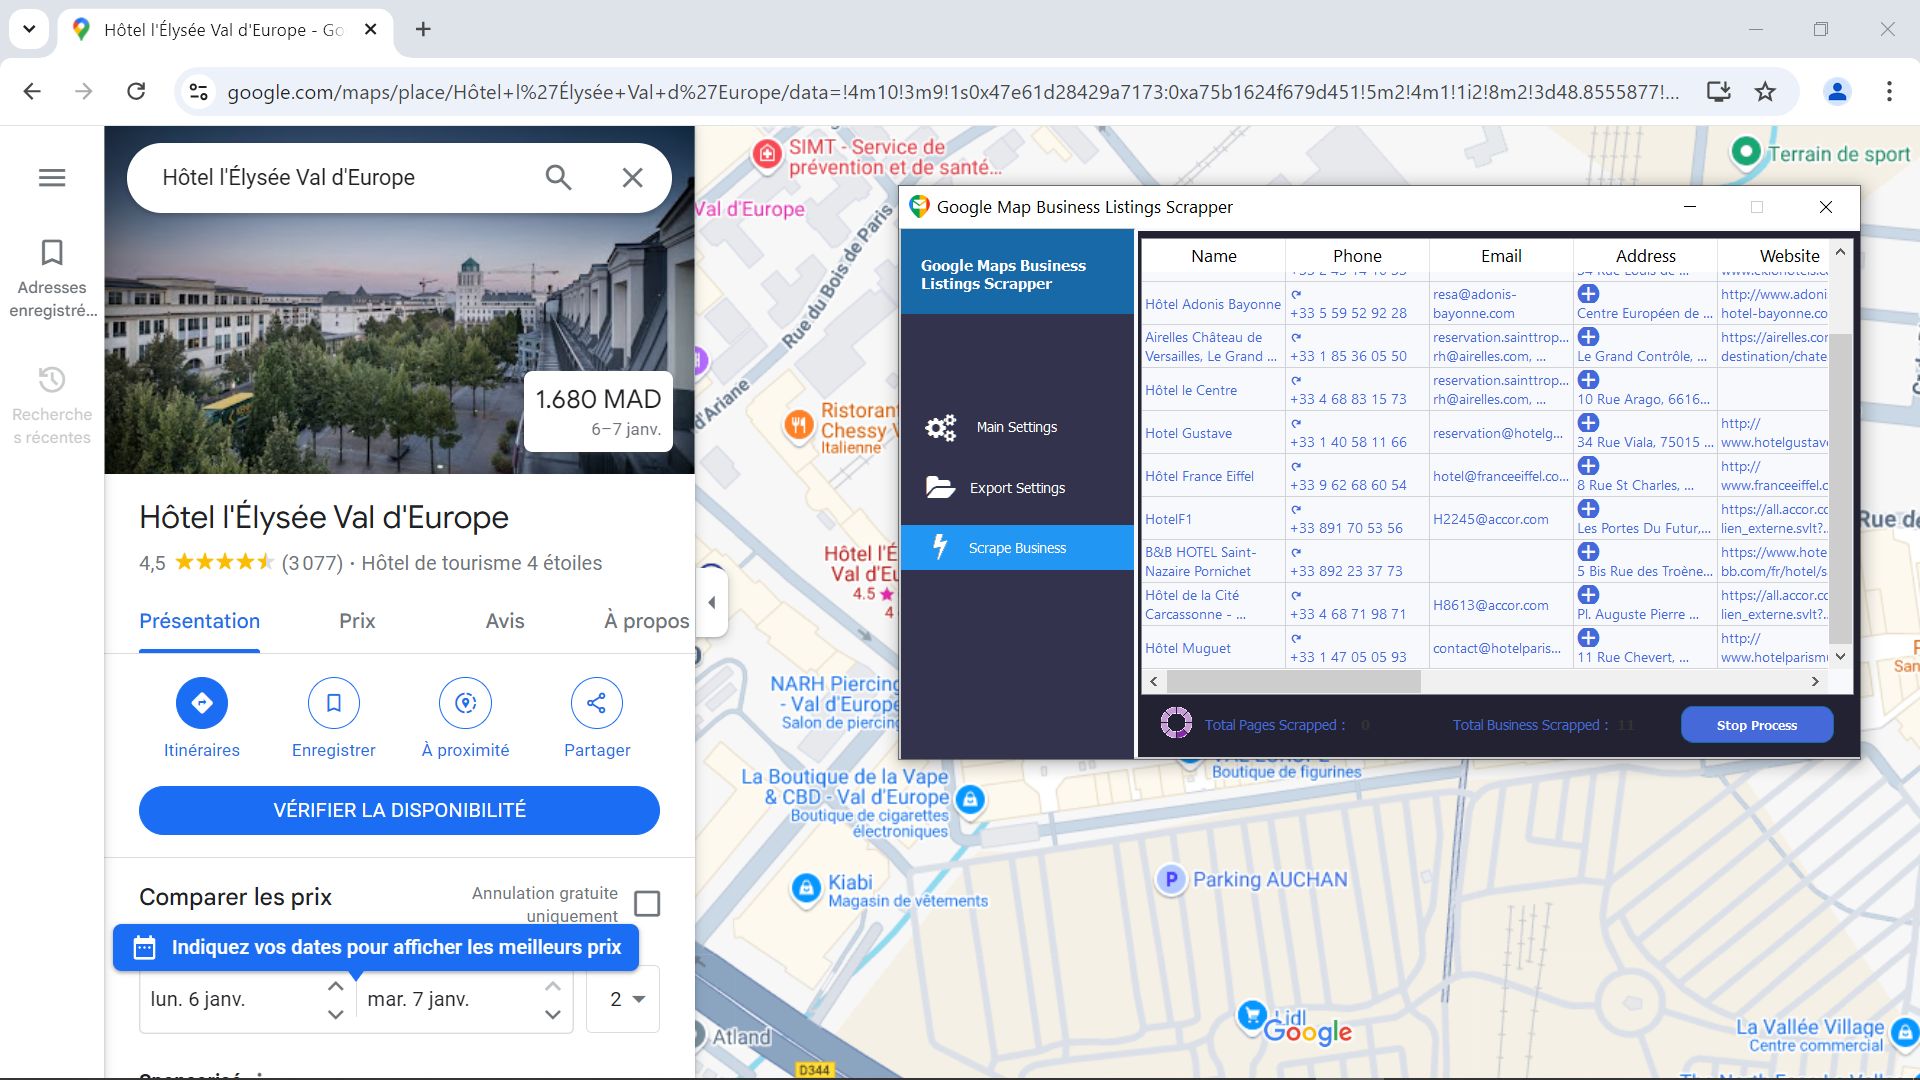Click the Phone column header
1920x1080 pixels.
pos(1357,256)
